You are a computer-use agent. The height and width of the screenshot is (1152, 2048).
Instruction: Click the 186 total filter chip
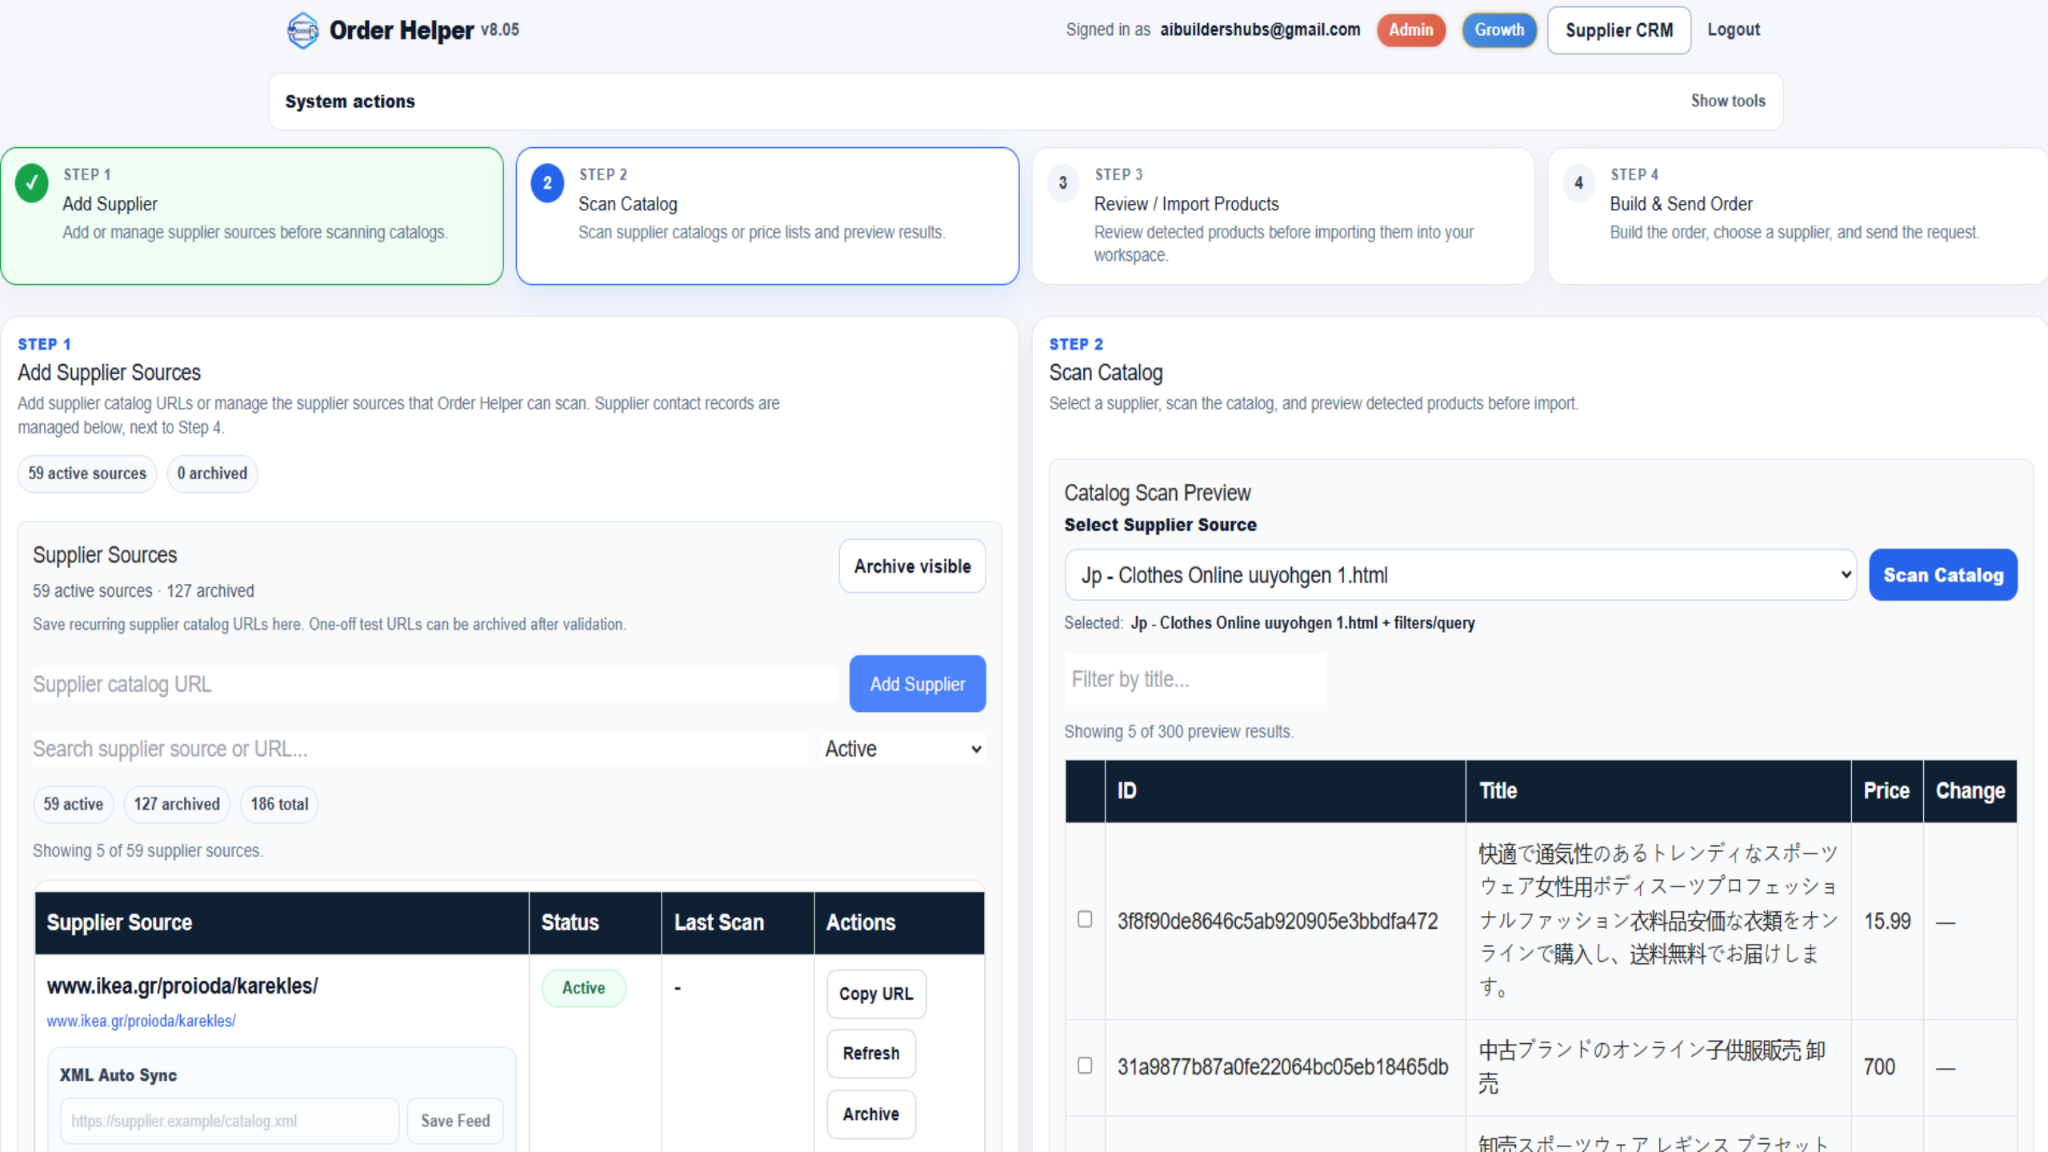click(x=279, y=804)
